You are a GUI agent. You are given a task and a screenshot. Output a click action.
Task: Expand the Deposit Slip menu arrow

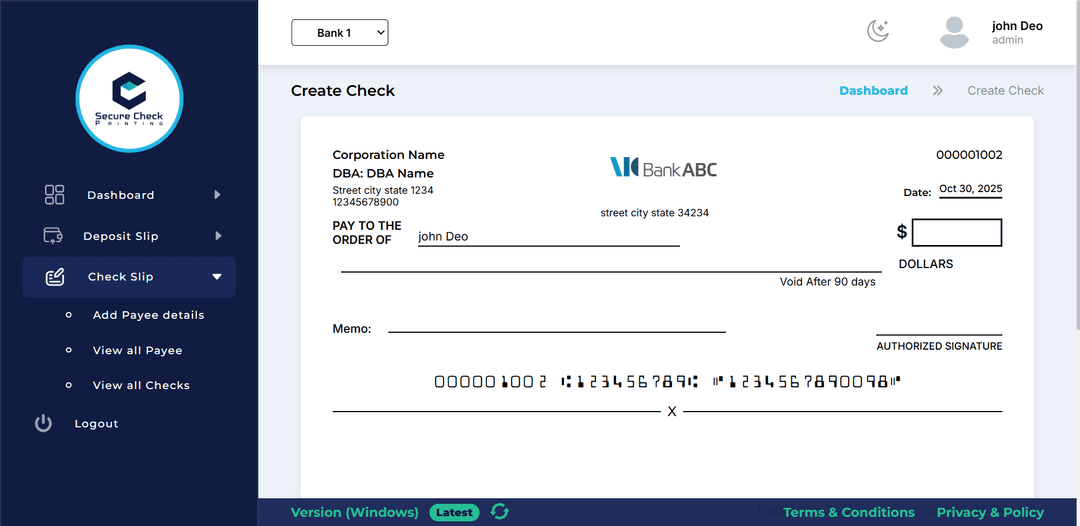pyautogui.click(x=218, y=236)
